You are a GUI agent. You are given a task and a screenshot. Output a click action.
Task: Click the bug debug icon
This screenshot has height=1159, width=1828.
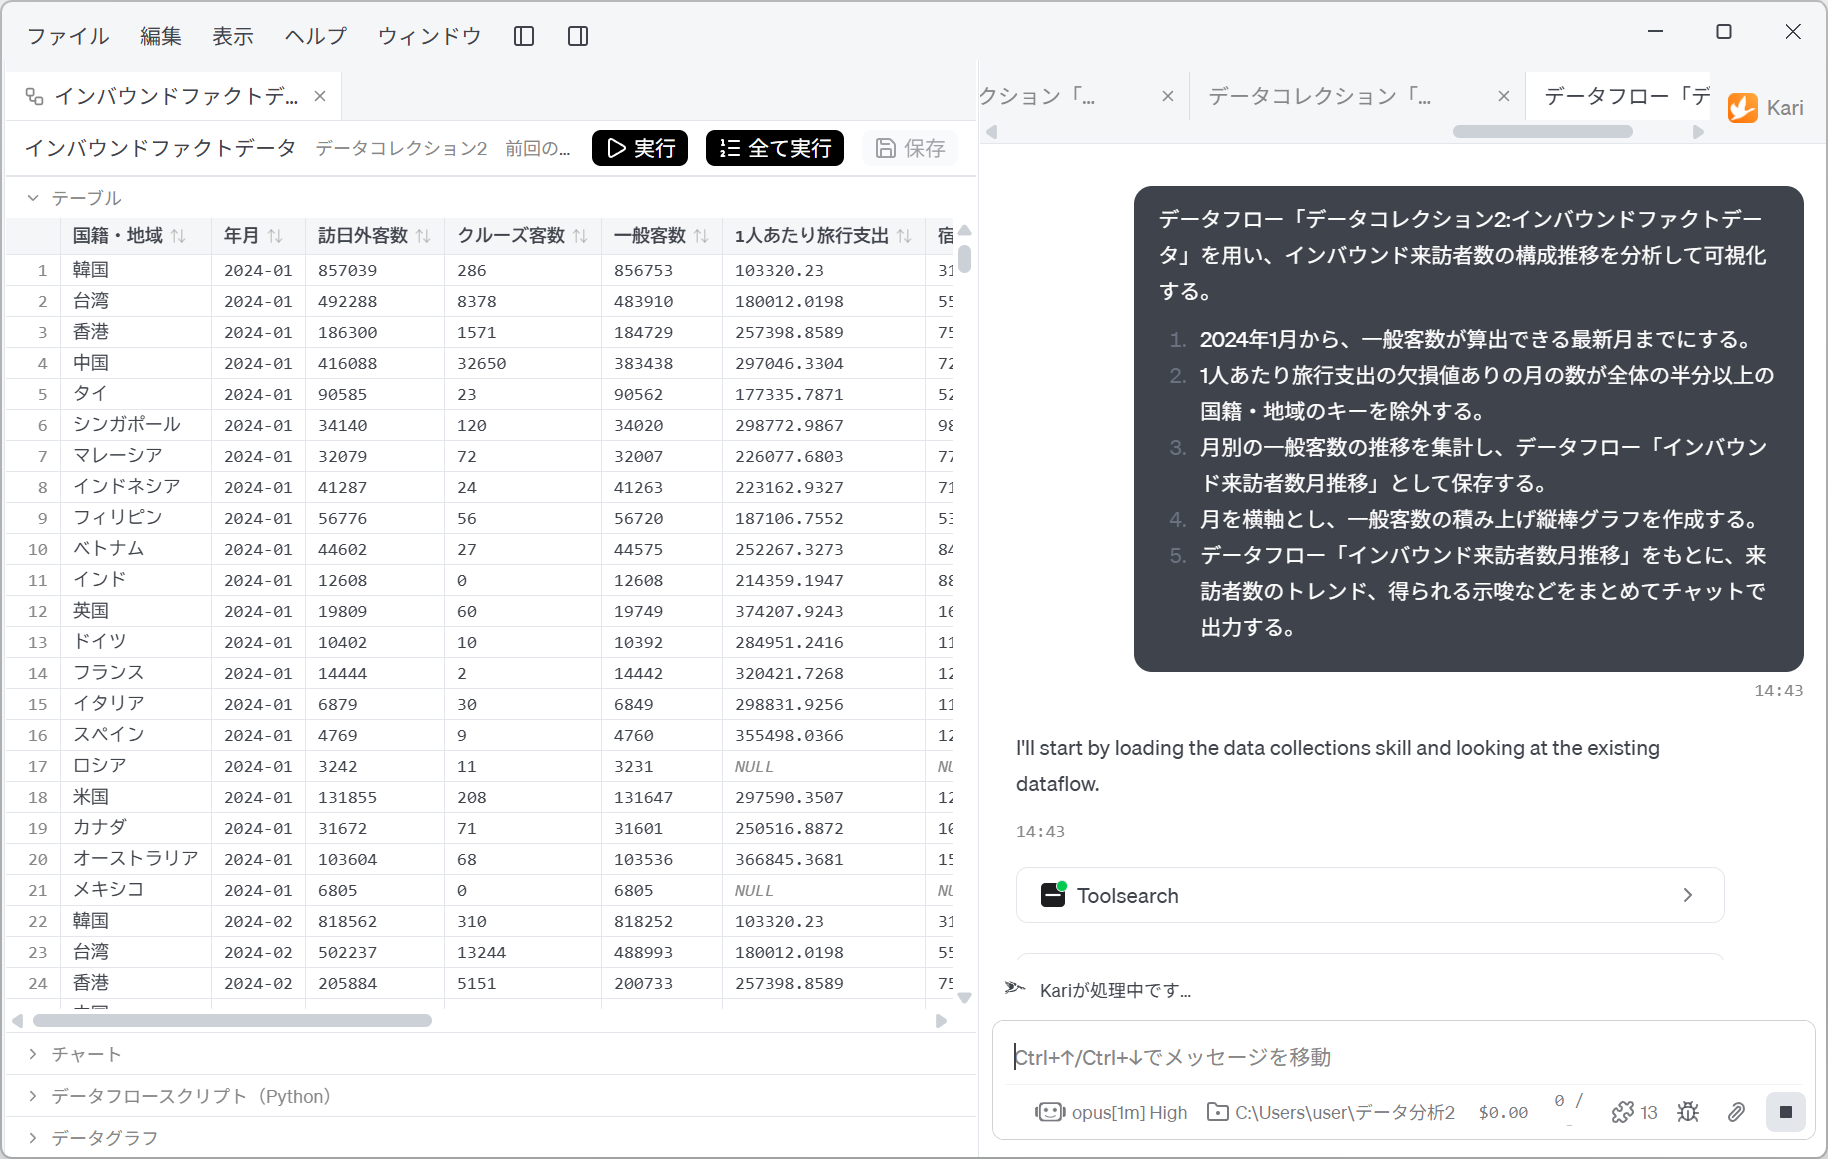1688,1112
